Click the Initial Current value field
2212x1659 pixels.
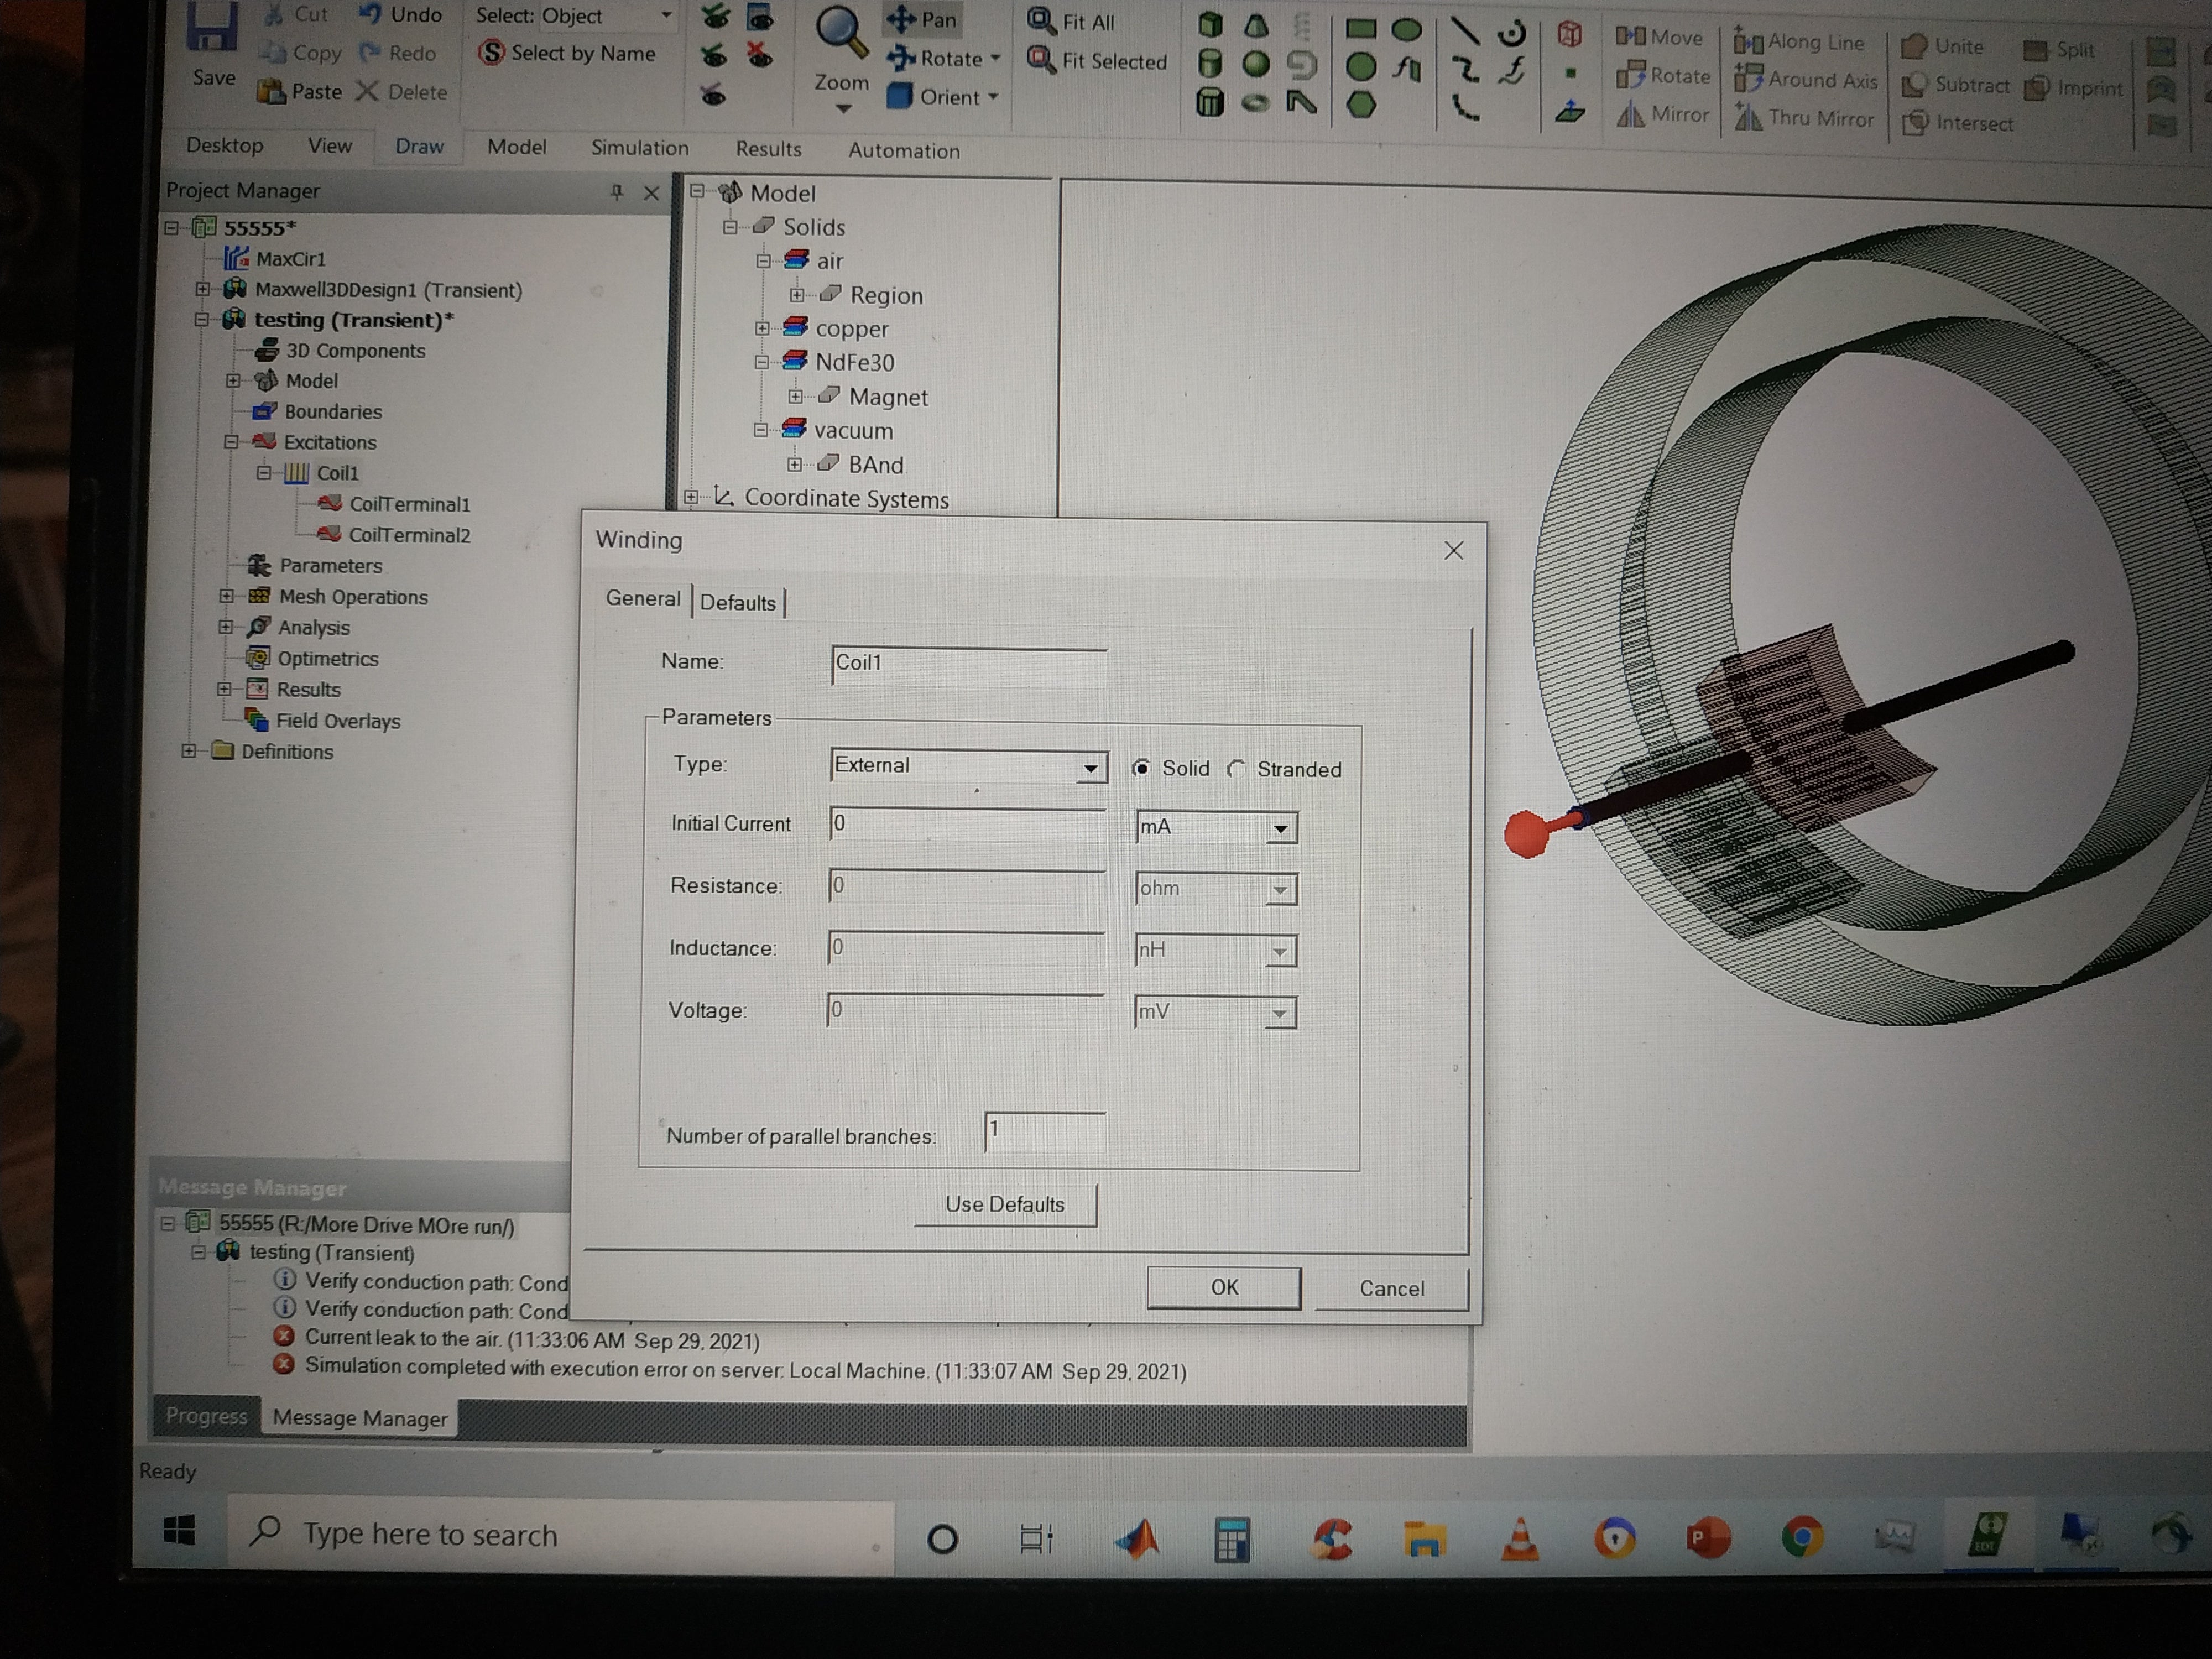[967, 826]
